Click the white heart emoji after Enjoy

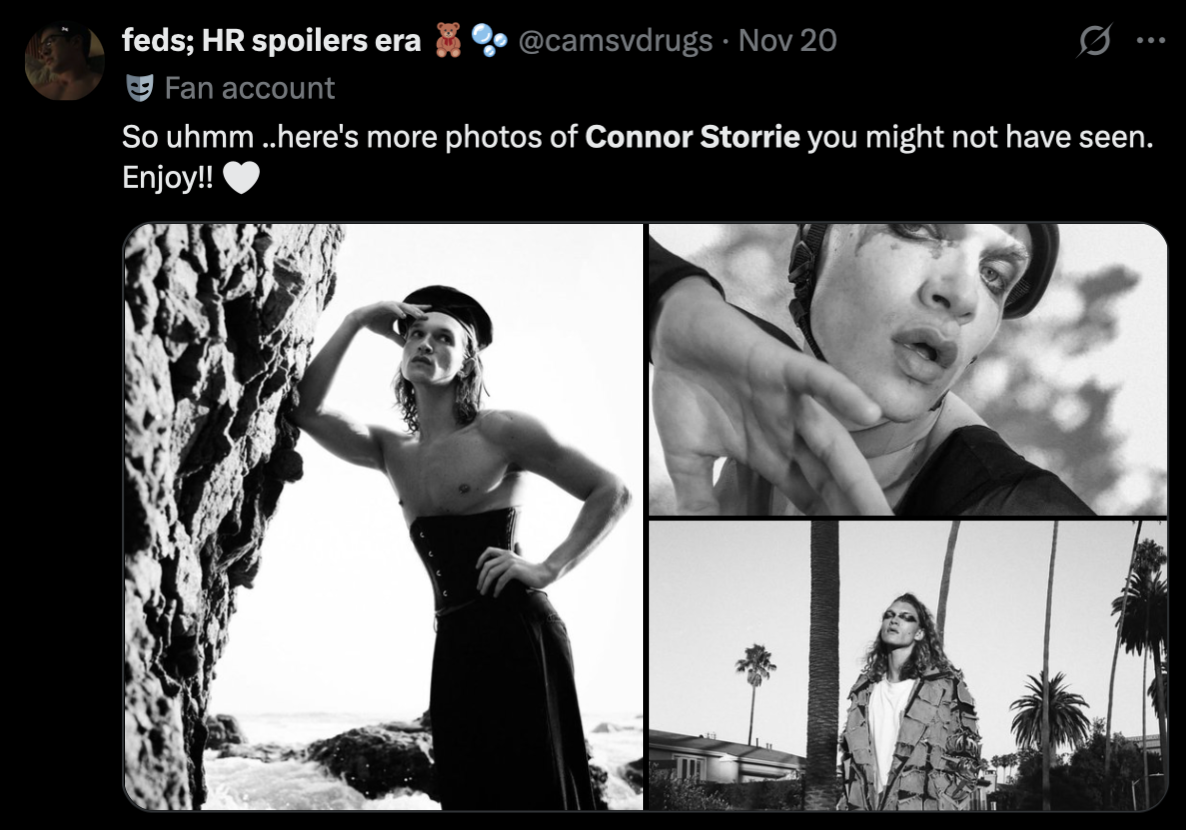tap(241, 178)
